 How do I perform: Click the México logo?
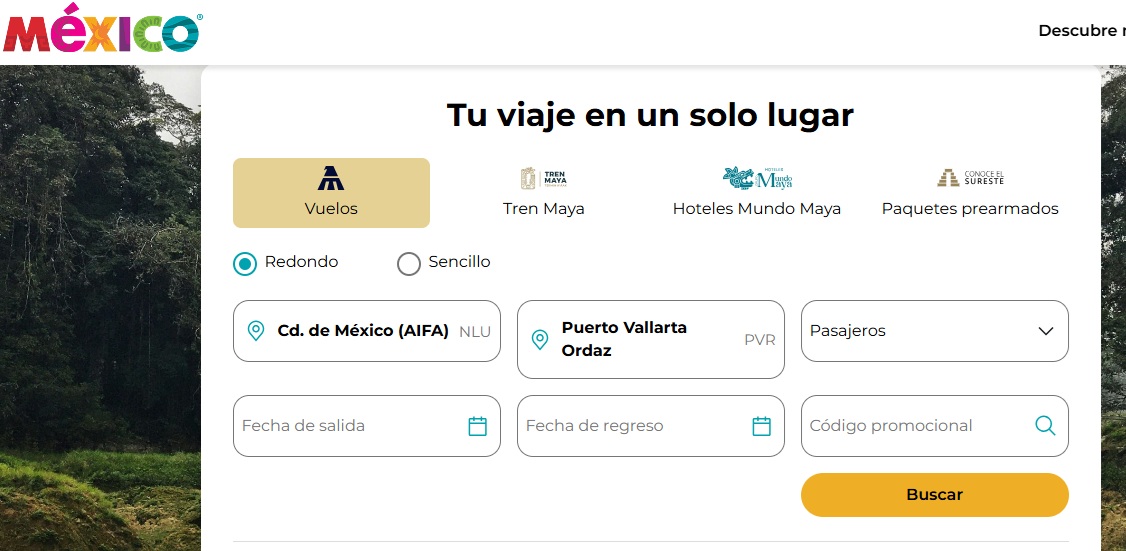pos(103,28)
